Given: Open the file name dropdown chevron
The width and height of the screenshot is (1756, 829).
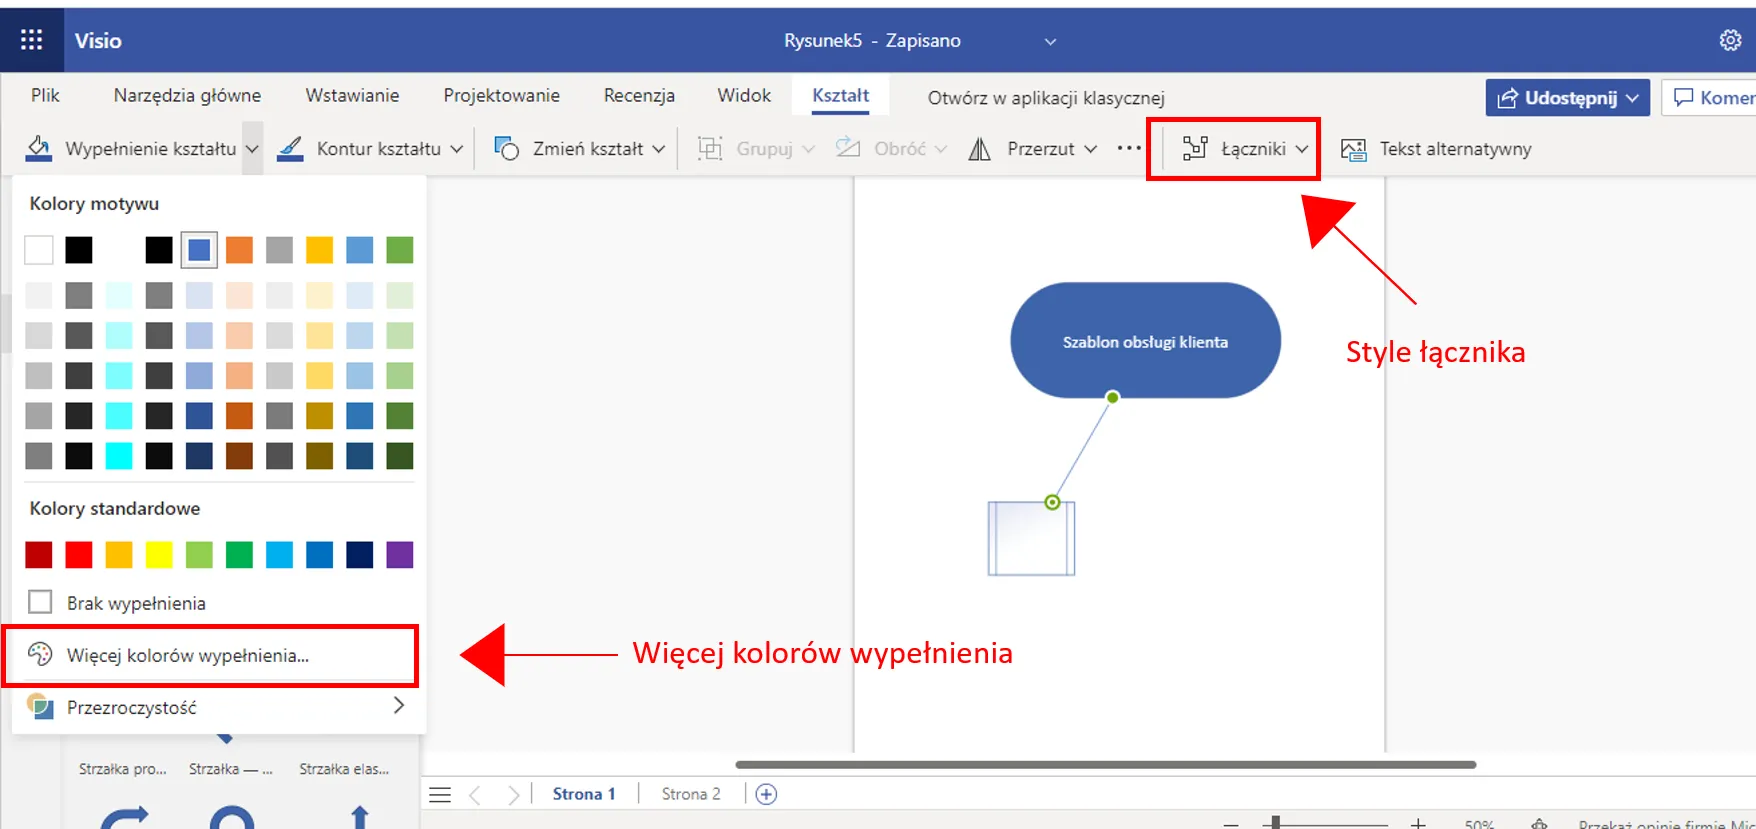Looking at the screenshot, I should click(x=1050, y=41).
